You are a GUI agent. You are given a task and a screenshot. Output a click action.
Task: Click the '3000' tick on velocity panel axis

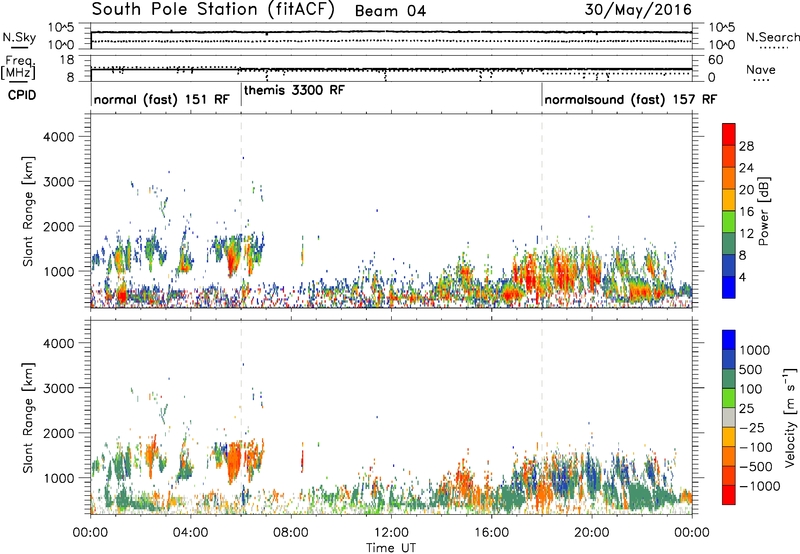click(x=59, y=388)
